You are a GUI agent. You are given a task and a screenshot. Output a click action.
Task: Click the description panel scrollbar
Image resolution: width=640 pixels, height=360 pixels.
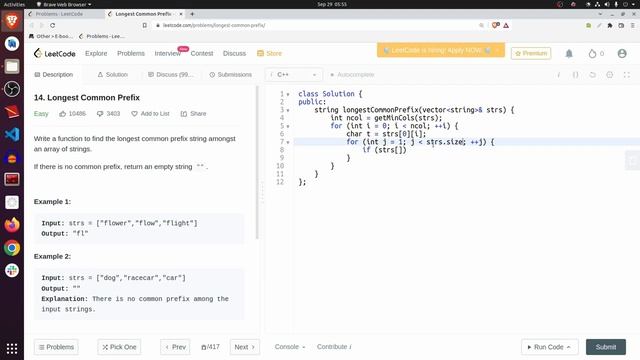tap(257, 162)
